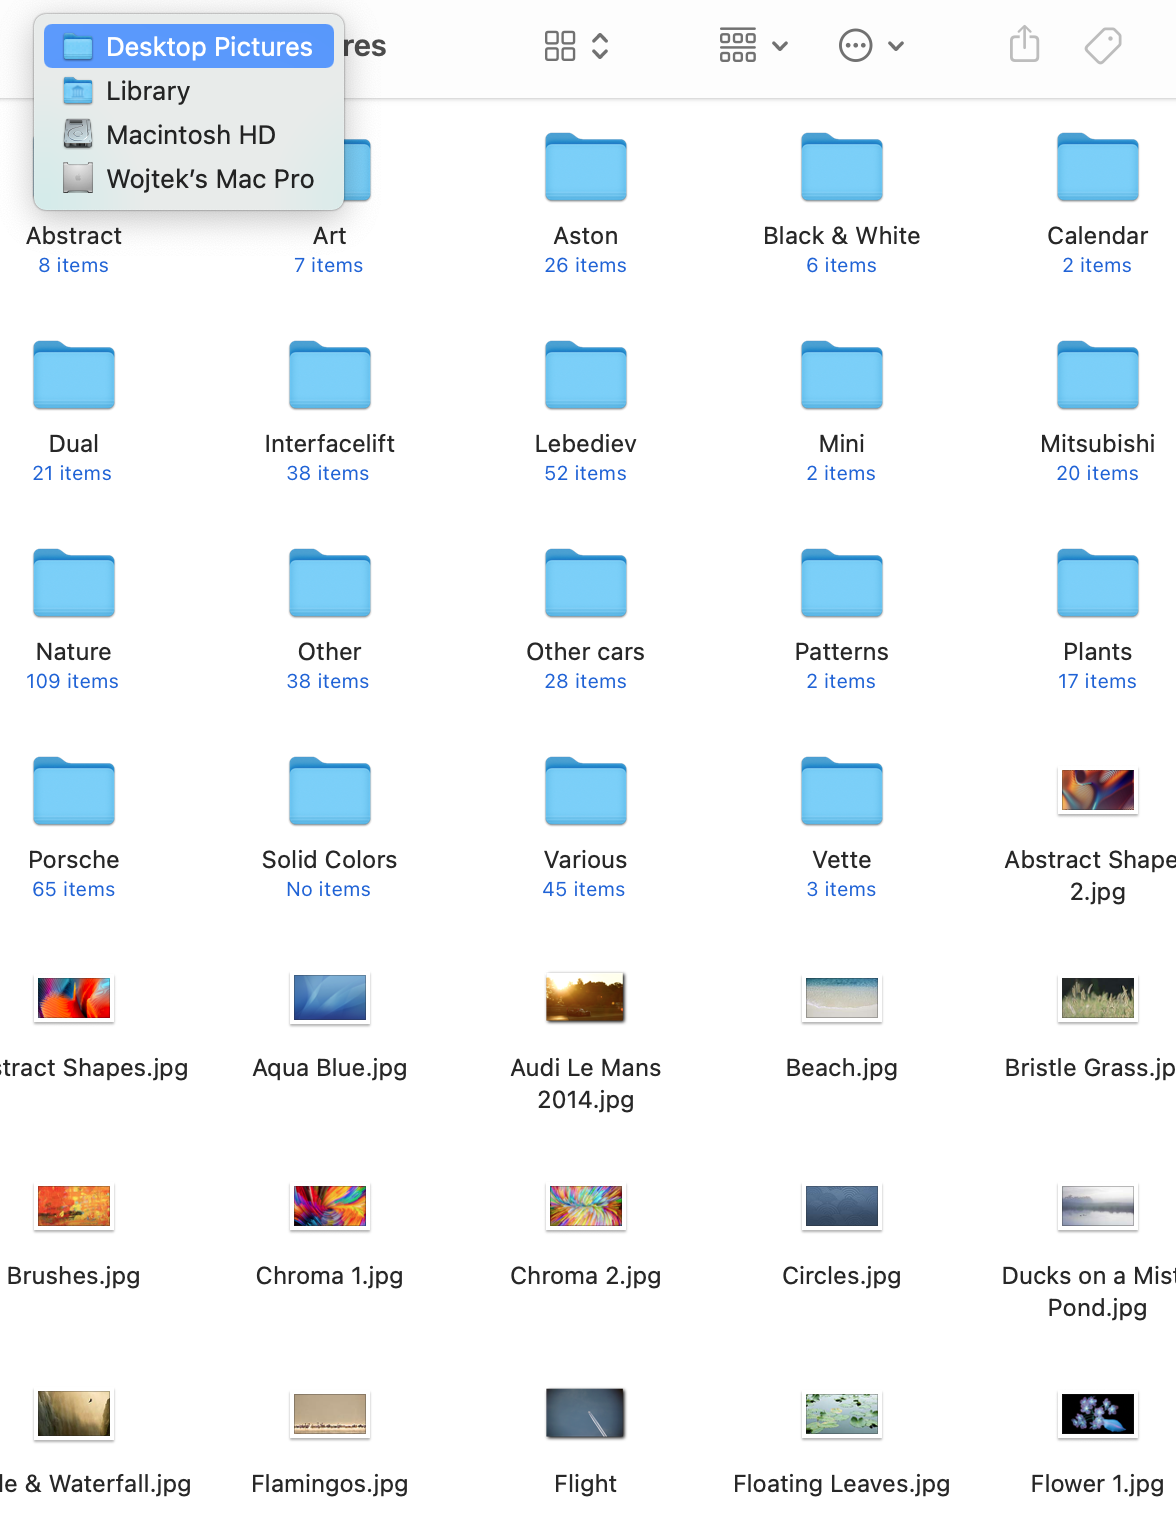The width and height of the screenshot is (1176, 1532).
Task: Switch to icon view using the grid icon
Action: (560, 46)
